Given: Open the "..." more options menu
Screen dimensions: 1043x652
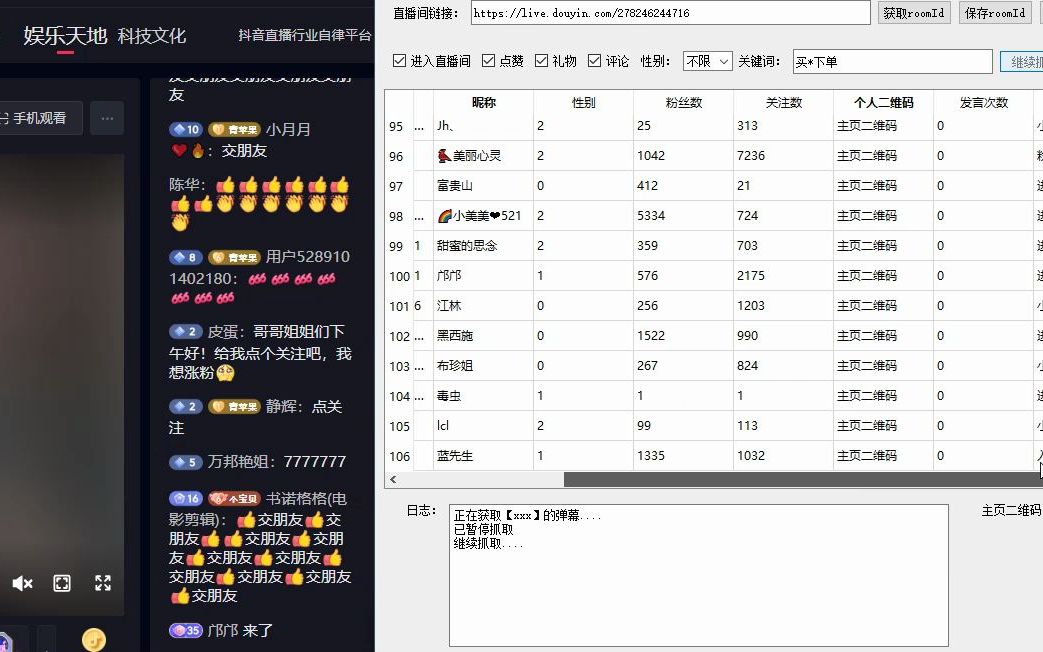Looking at the screenshot, I should 107,118.
